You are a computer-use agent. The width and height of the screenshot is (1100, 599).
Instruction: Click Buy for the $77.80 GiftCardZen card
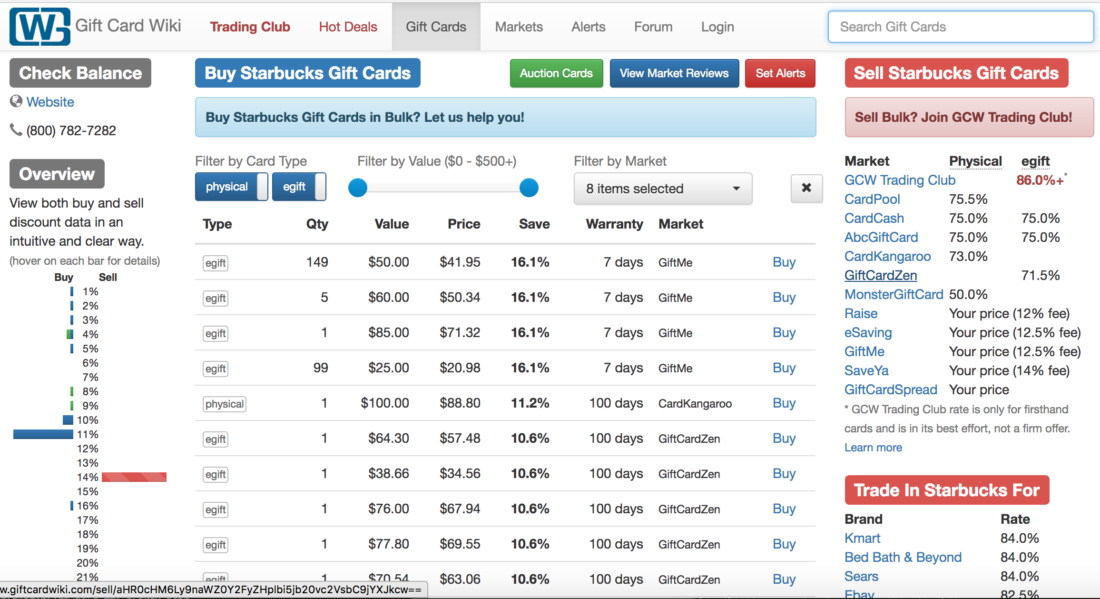coord(784,544)
